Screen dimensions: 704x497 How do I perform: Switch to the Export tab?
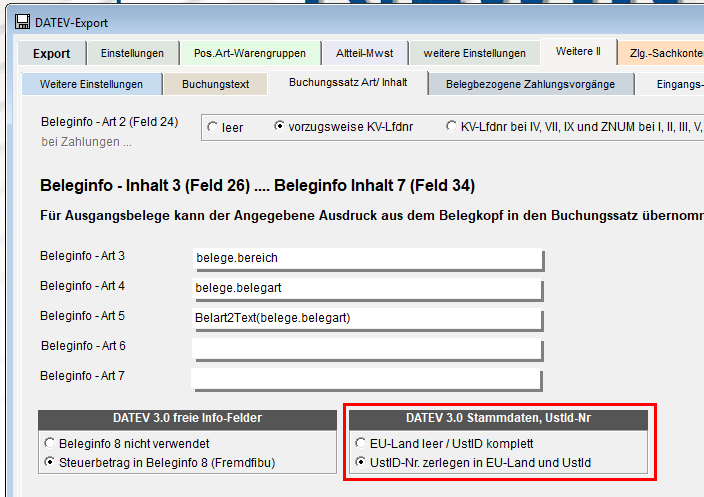coord(52,53)
